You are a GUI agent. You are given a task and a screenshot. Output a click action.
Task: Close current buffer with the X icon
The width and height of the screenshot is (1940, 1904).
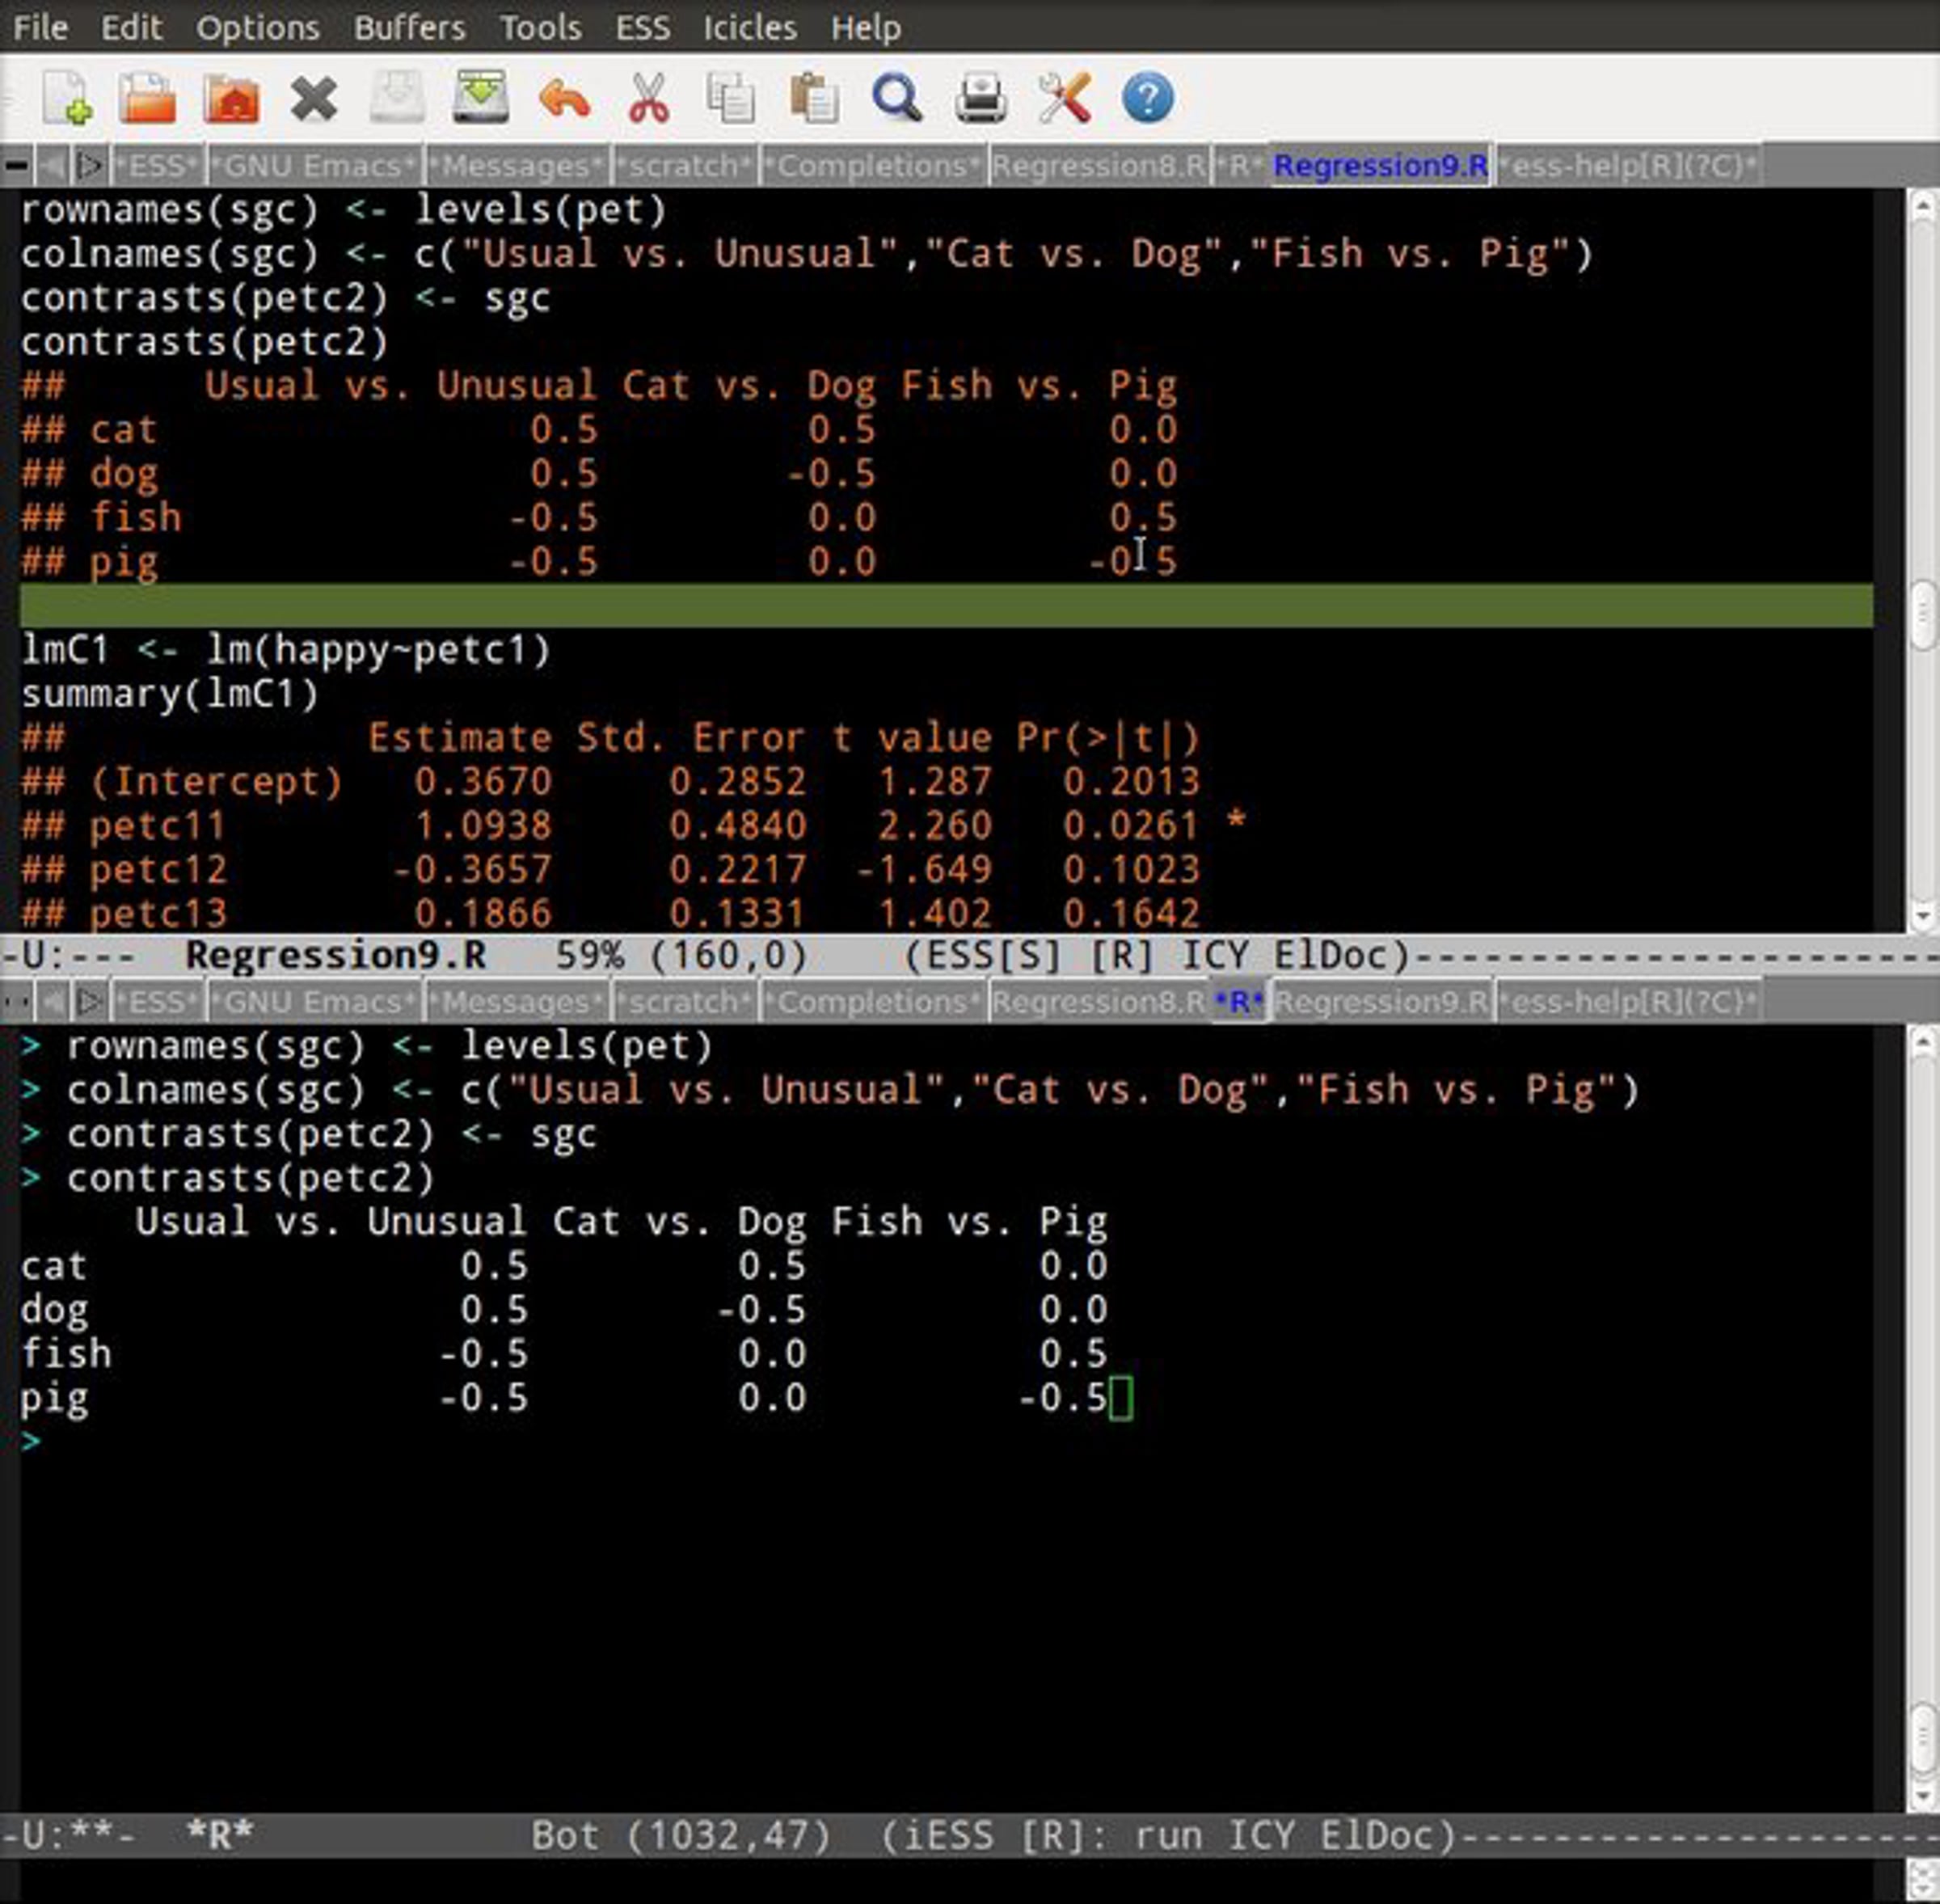tap(314, 98)
